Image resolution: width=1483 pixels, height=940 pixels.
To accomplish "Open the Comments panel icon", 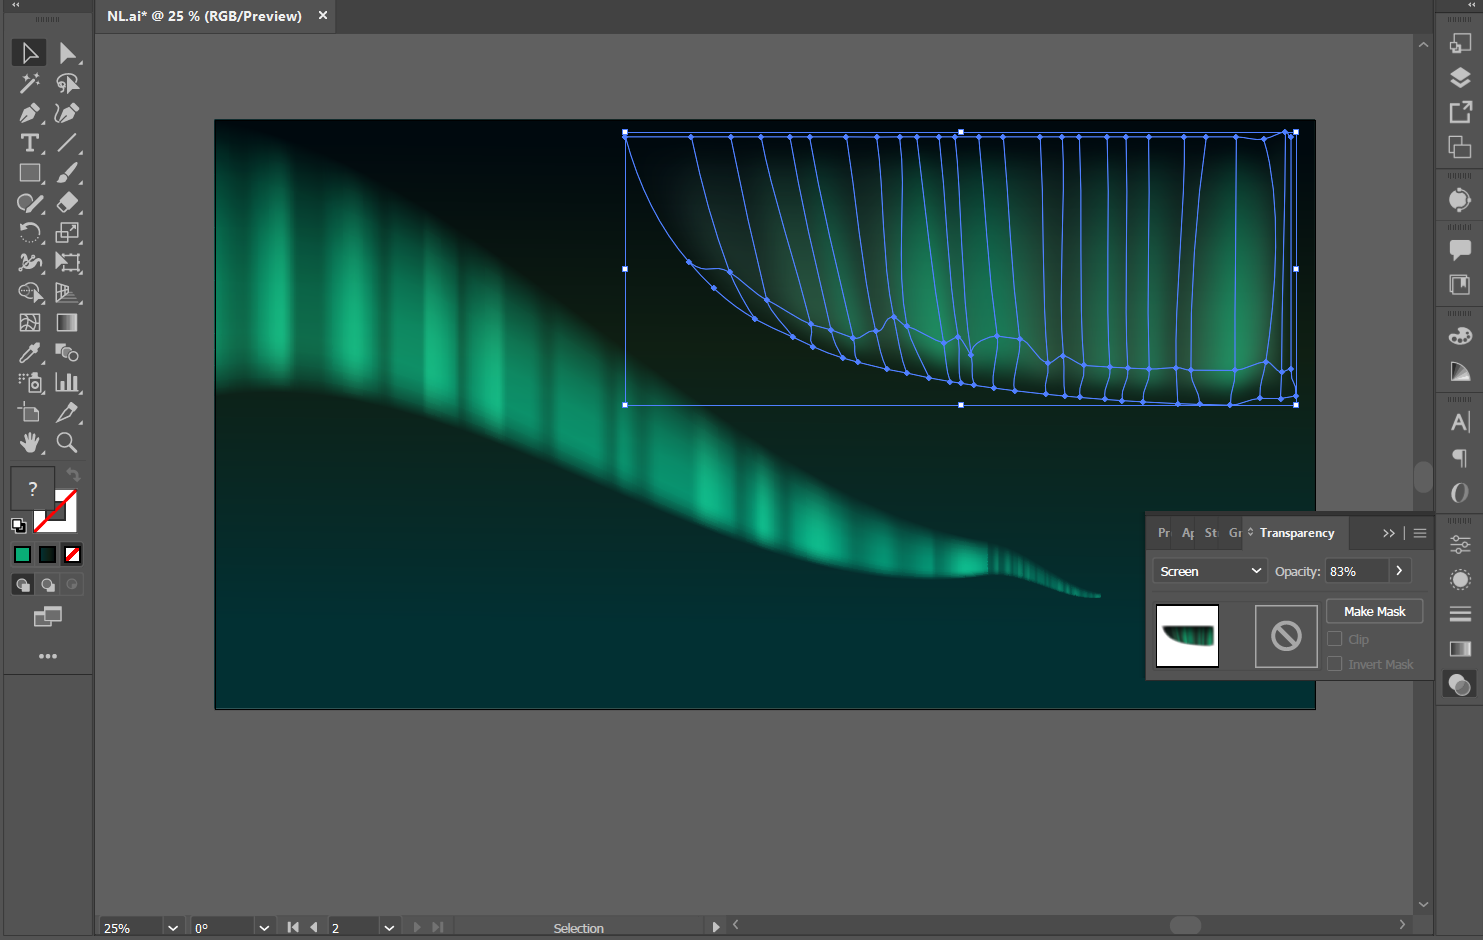I will [1460, 250].
